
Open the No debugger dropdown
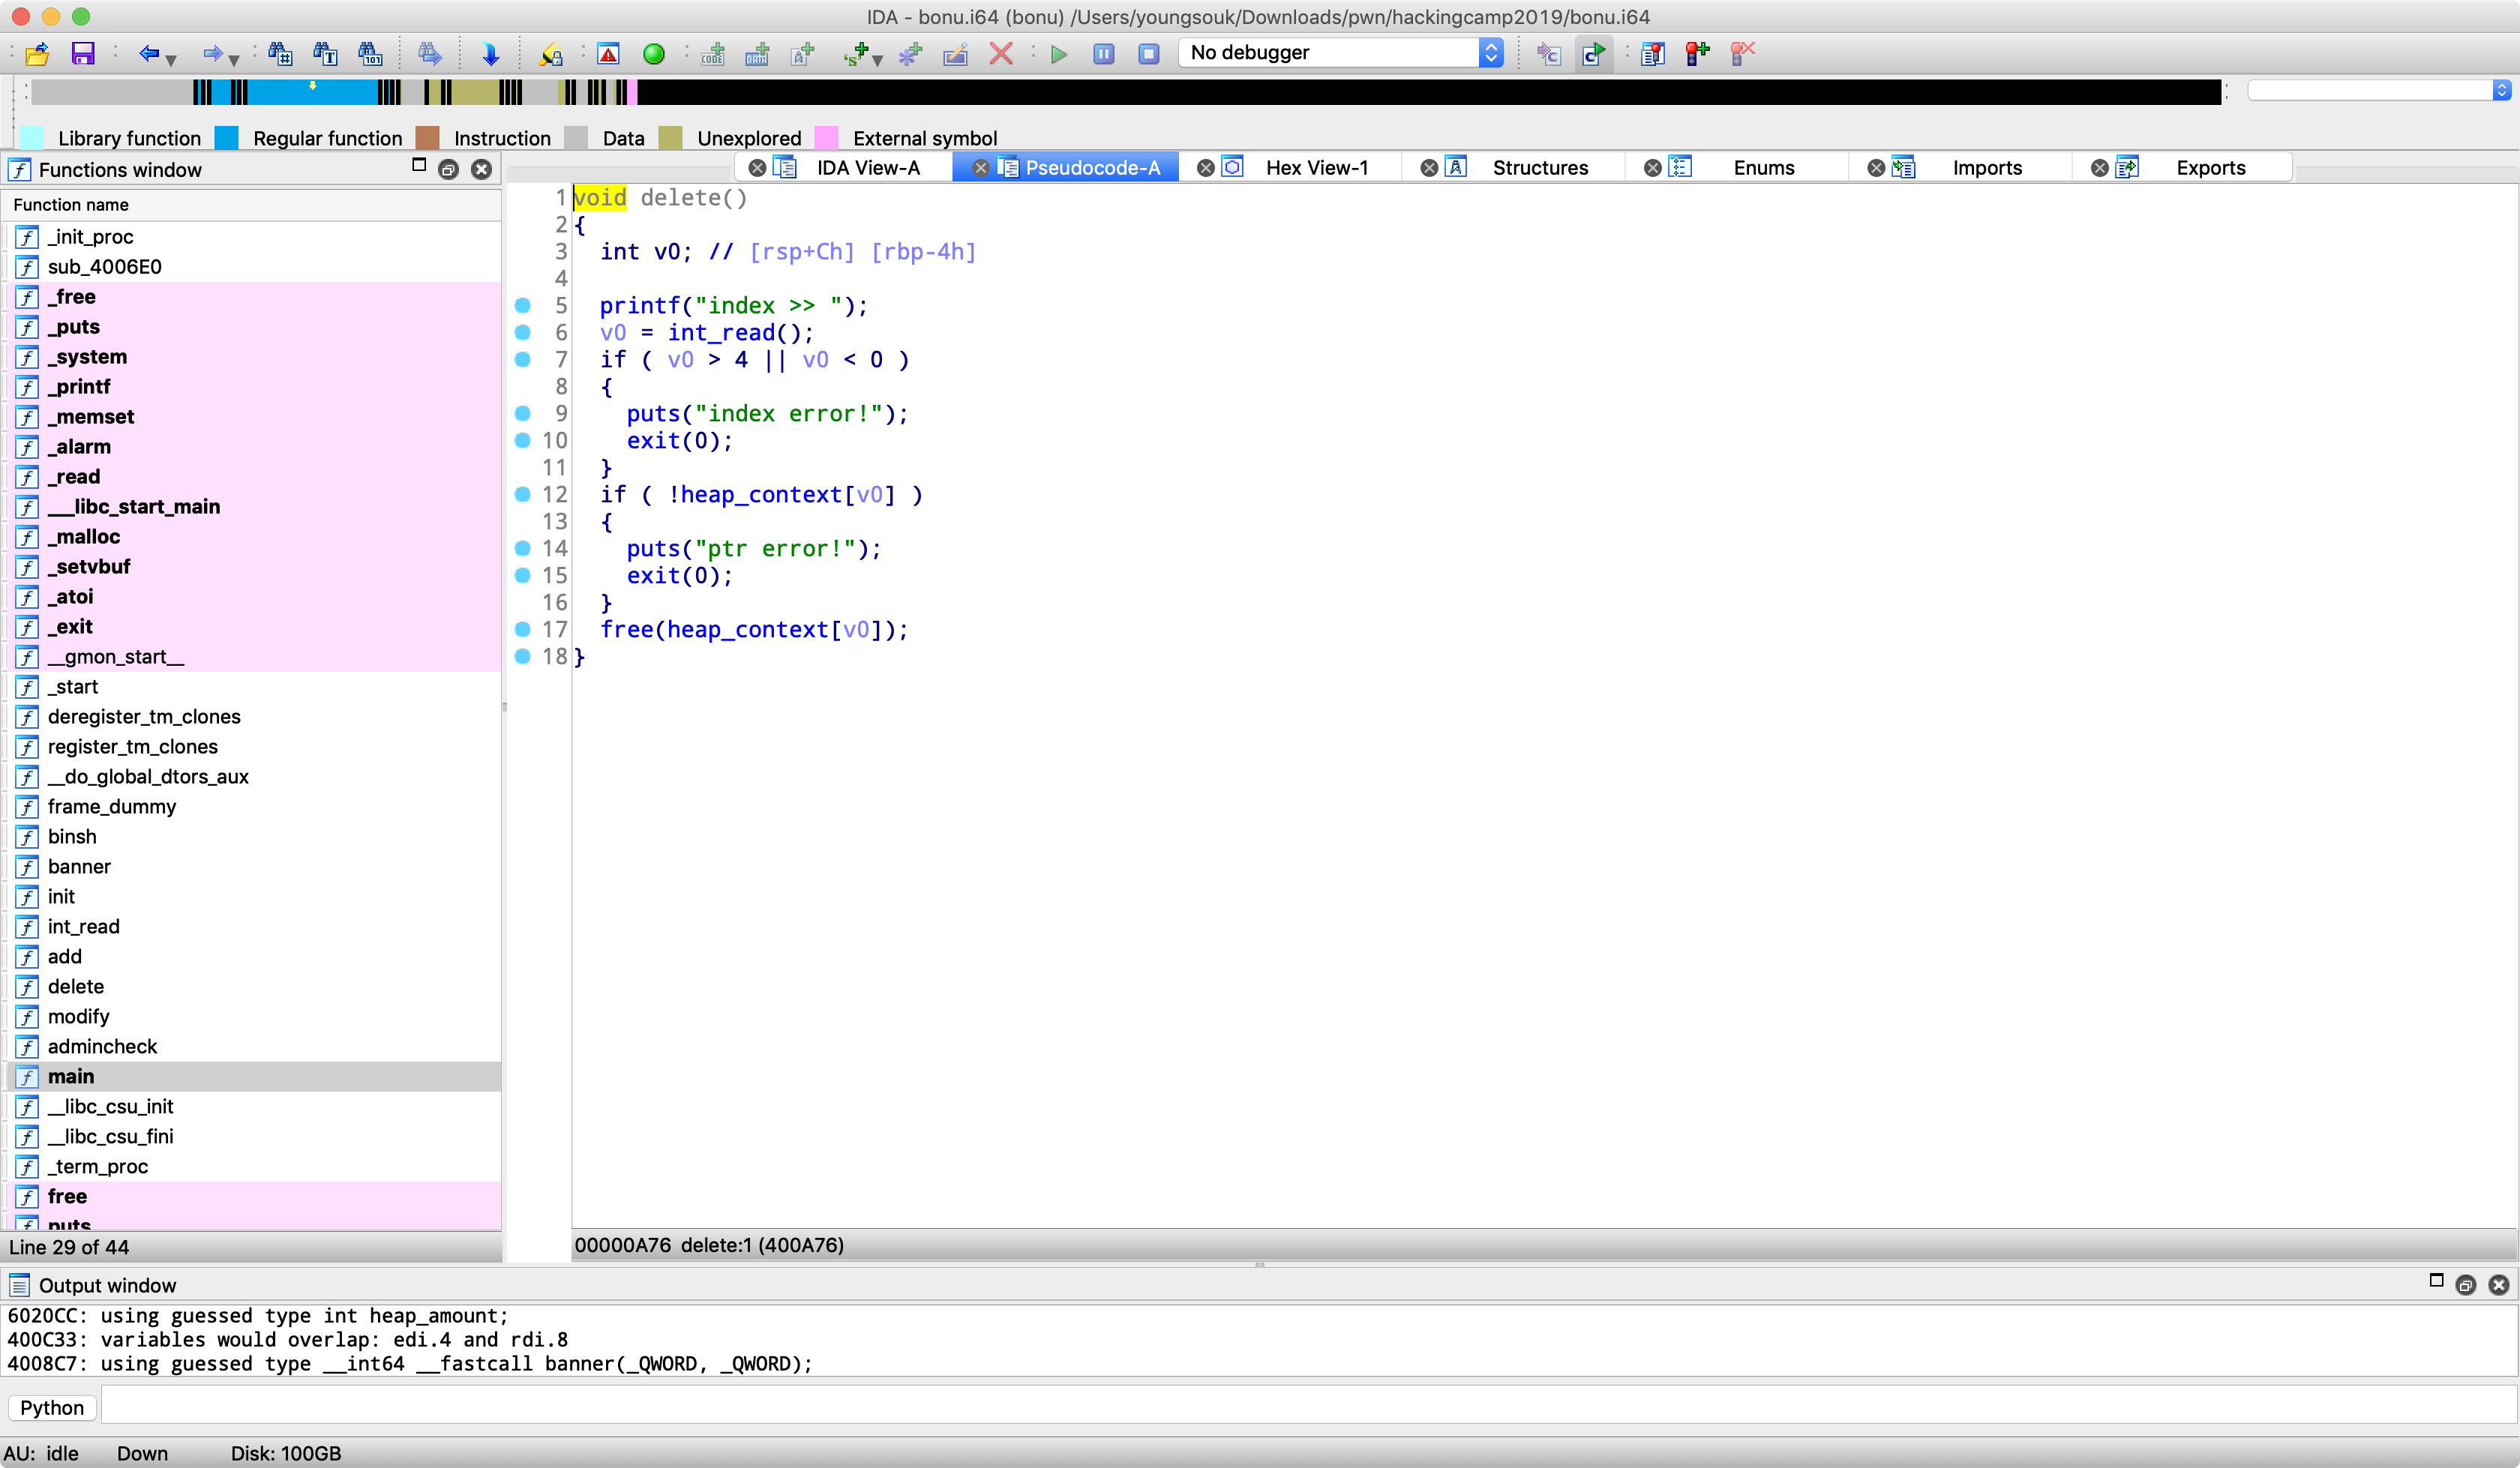(1340, 53)
